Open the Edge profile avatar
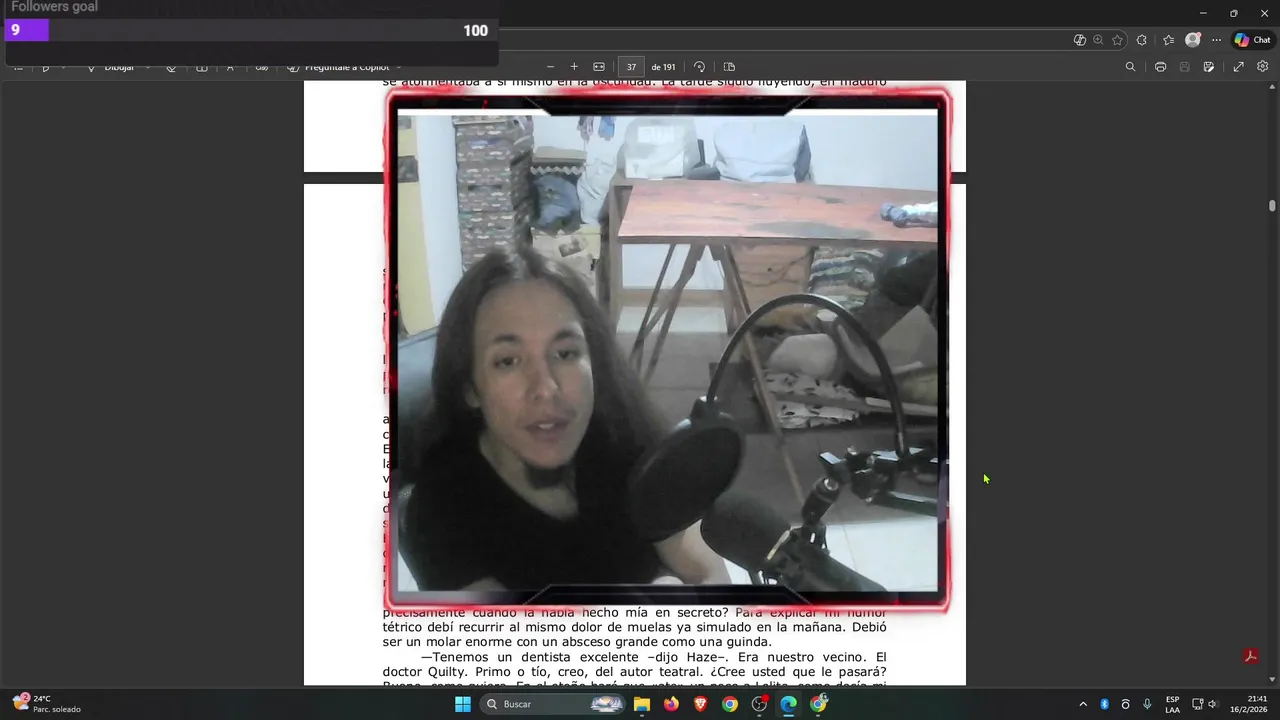The image size is (1280, 720). click(x=1192, y=40)
